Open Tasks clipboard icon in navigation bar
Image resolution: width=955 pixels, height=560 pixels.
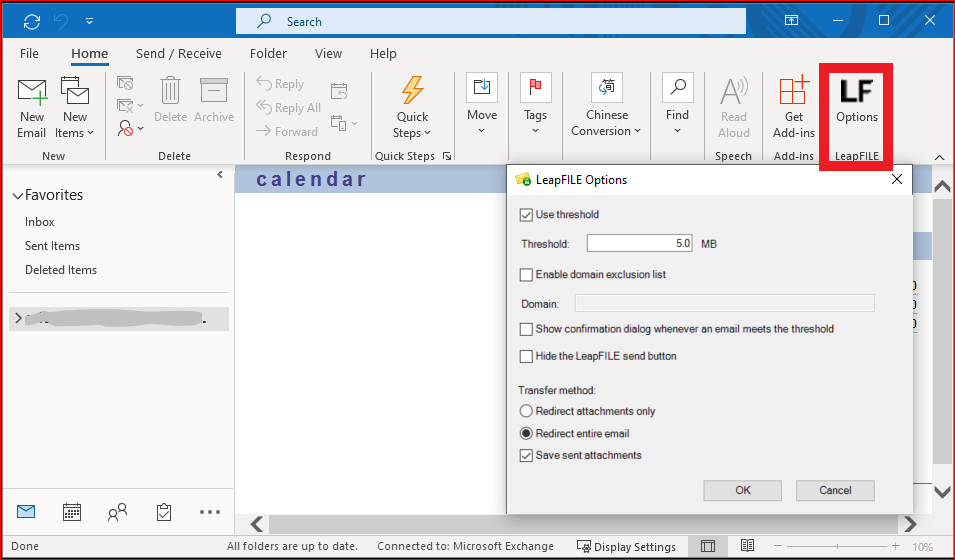point(164,512)
